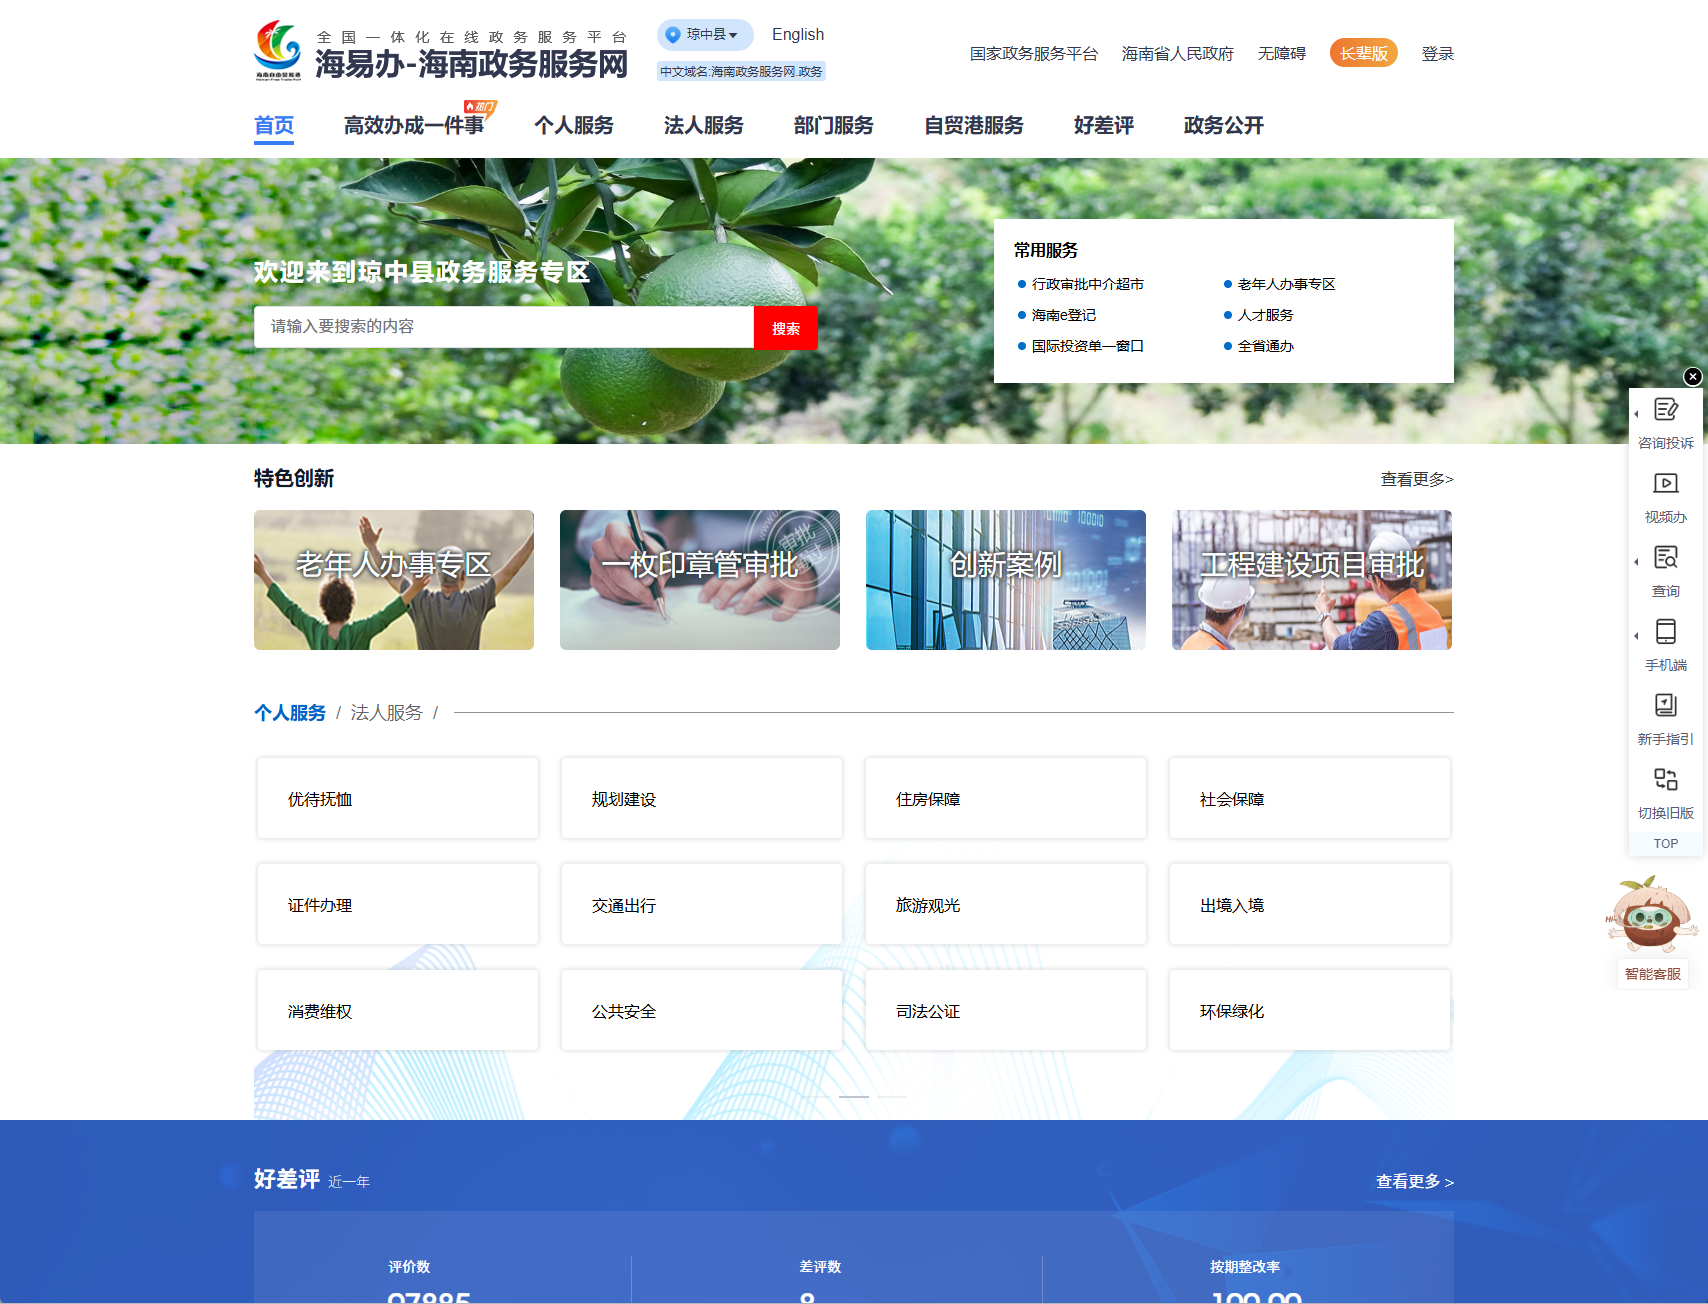Screen dimensions: 1708x1304
Task: Open 老年人办事专区 thumbnail card
Action: (x=394, y=580)
